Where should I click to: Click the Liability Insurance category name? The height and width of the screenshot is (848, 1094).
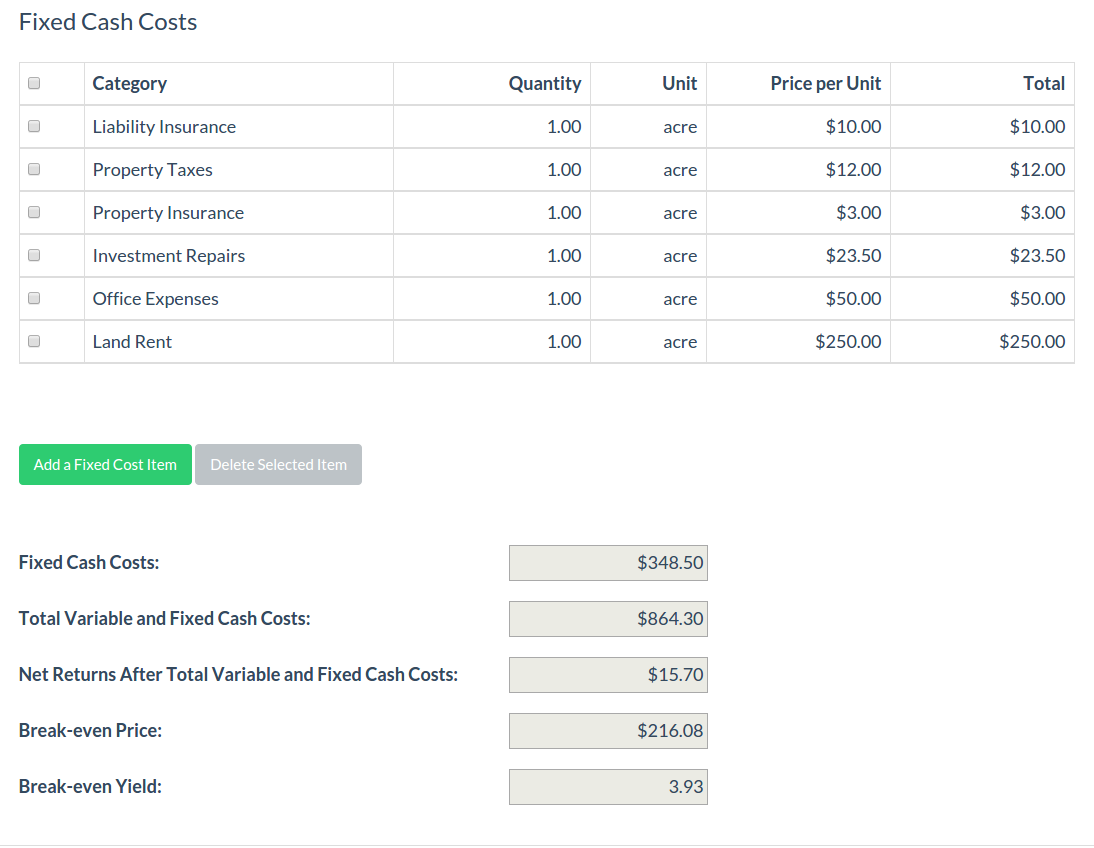point(164,127)
